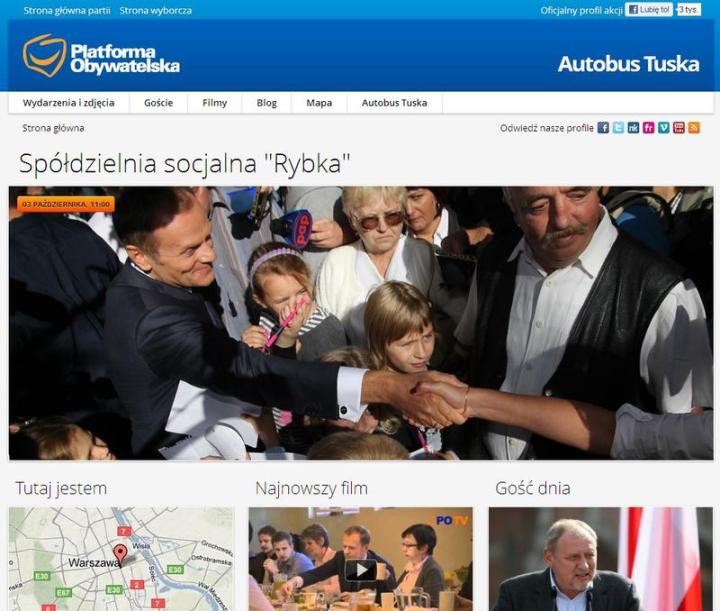Follow the 'Strona wyborcza' link
The image size is (720, 611).
[x=156, y=11]
